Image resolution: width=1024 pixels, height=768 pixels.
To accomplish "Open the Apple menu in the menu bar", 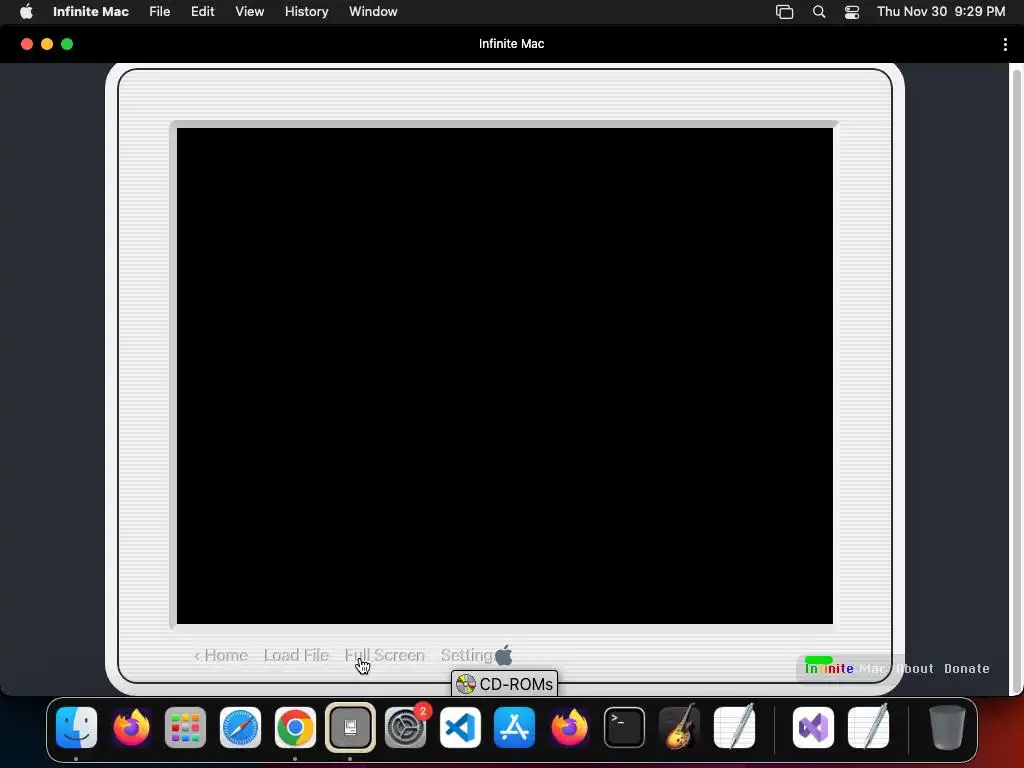I will pos(26,12).
